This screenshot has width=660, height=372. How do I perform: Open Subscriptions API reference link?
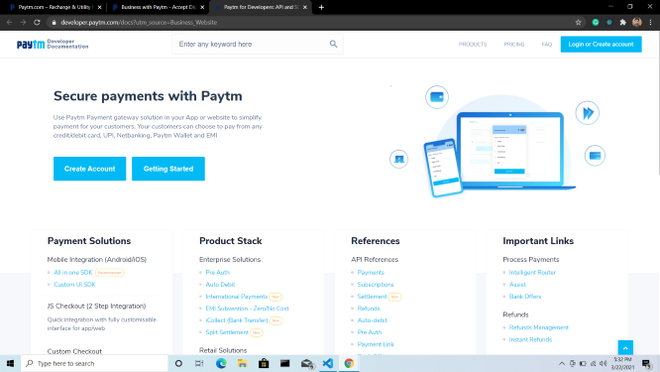pyautogui.click(x=375, y=284)
